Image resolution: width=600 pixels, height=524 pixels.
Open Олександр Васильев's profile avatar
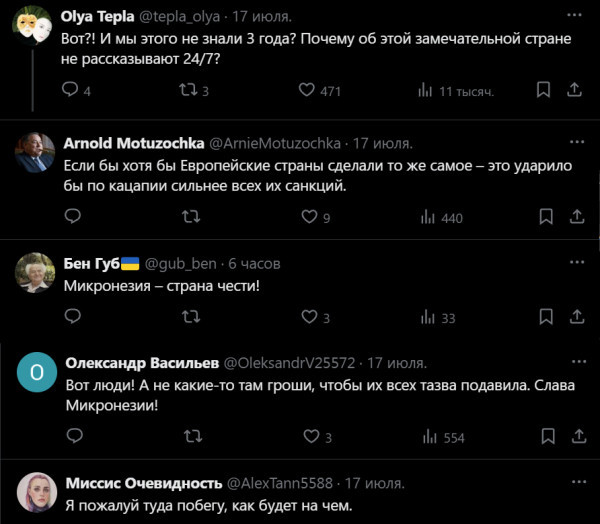click(36, 372)
